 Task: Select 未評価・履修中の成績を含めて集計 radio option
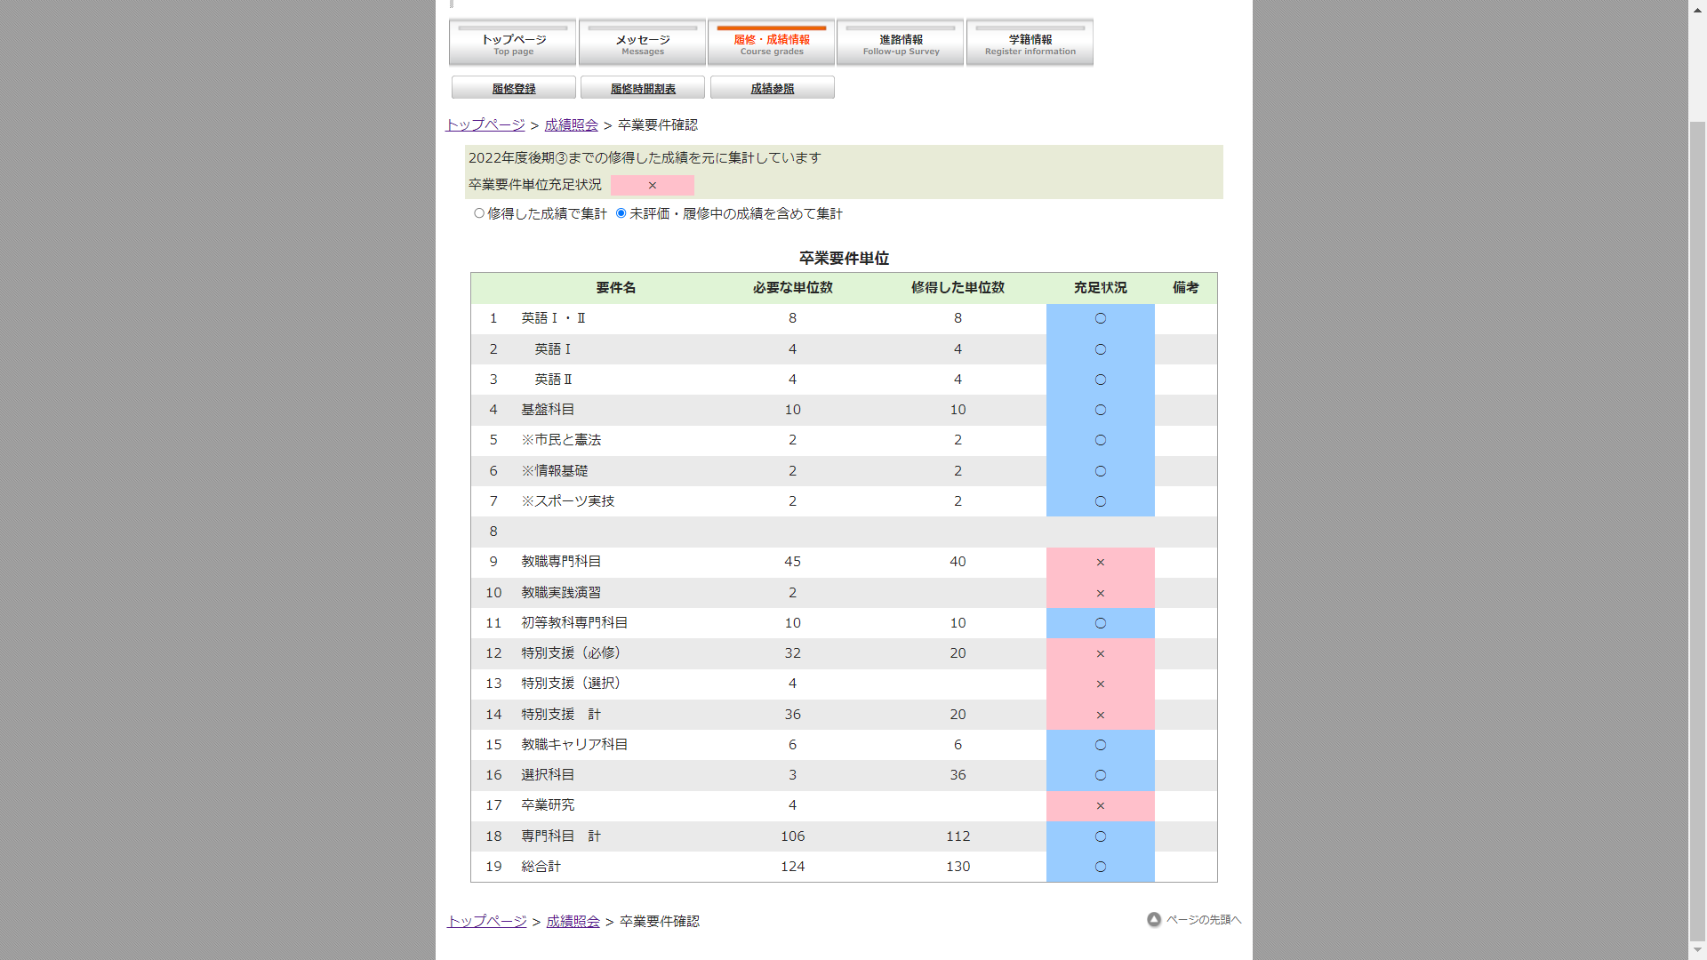(621, 213)
